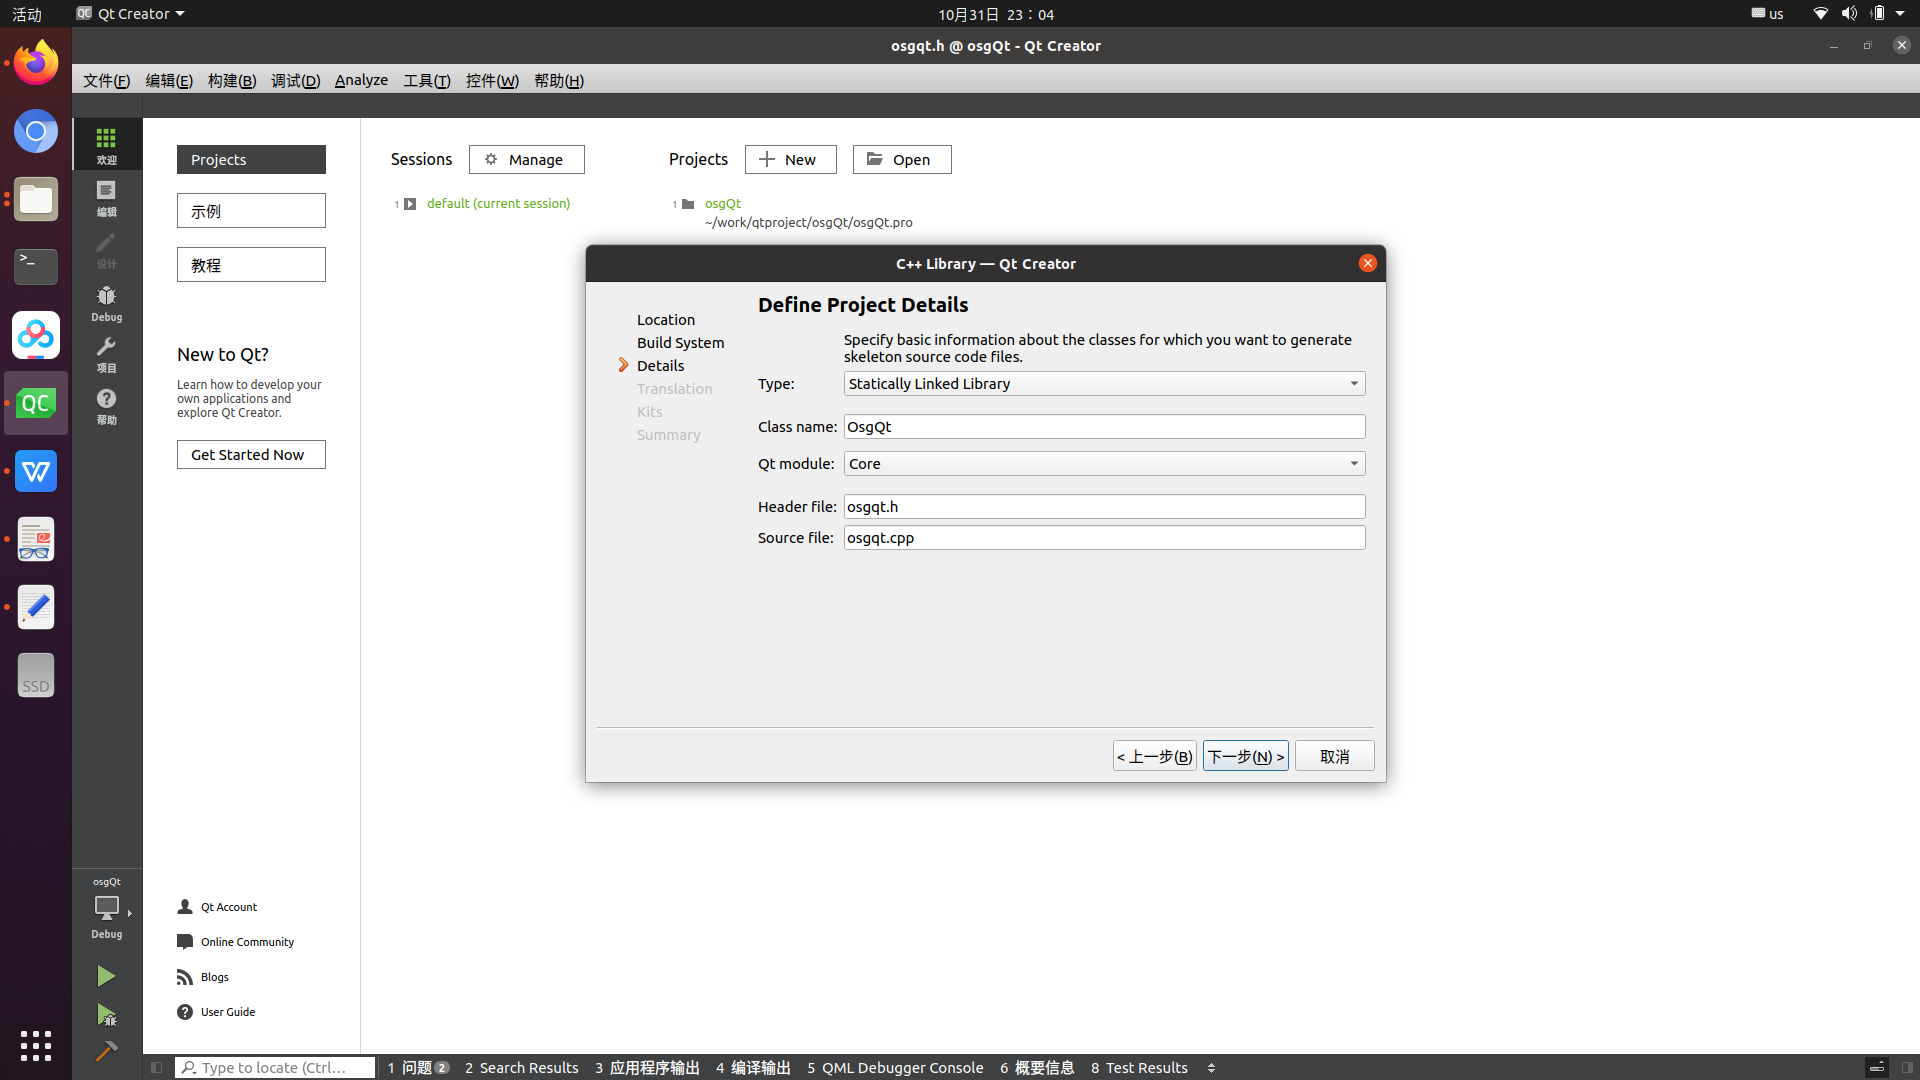Viewport: 1920px width, 1080px height.
Task: Open the Analyze menu
Action: 361,80
